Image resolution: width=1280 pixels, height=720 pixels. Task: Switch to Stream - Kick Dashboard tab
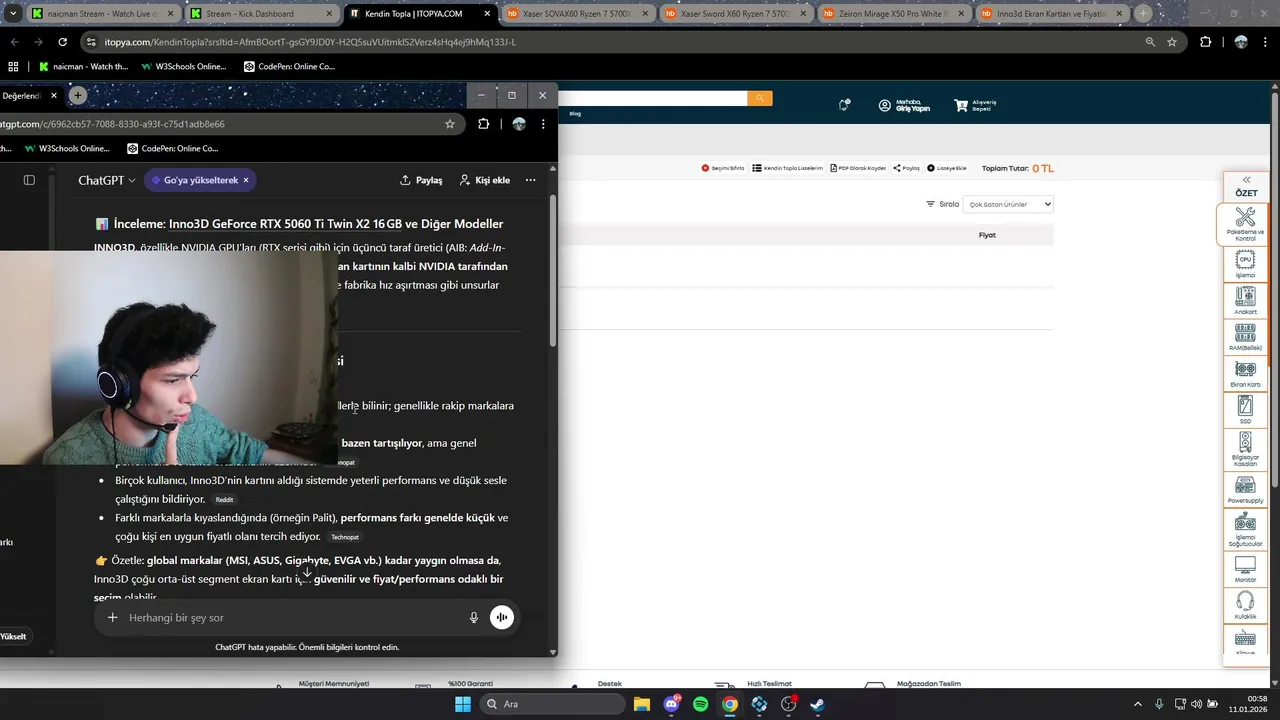260,14
